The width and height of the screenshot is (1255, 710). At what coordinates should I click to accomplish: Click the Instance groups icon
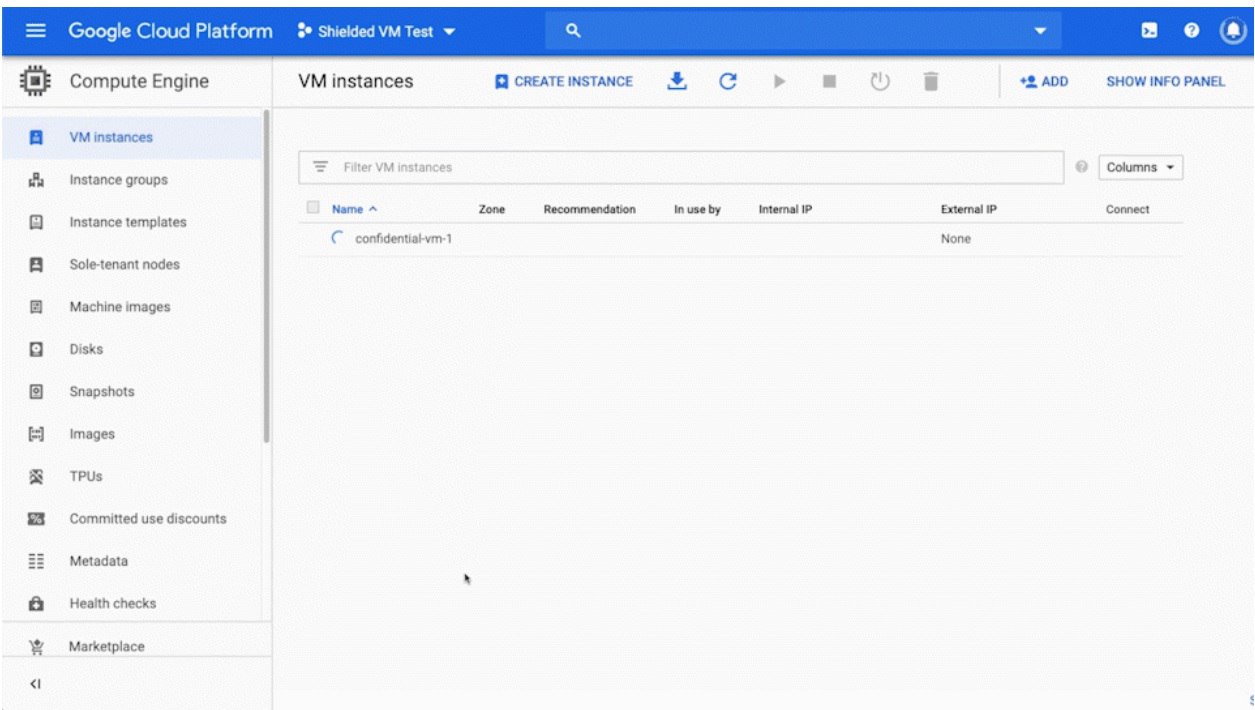35,180
